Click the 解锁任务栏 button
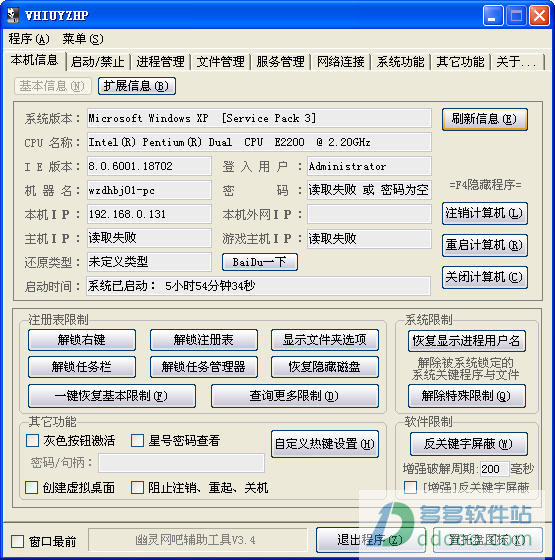The width and height of the screenshot is (555, 560). pyautogui.click(x=82, y=367)
